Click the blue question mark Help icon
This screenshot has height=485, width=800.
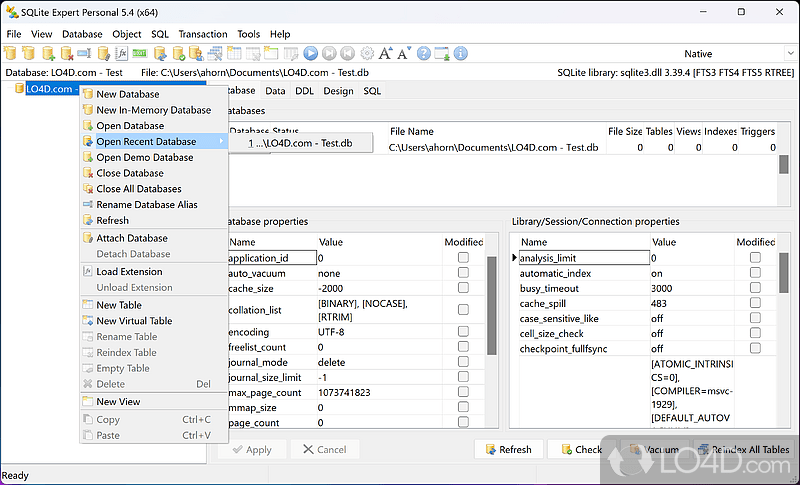423,53
